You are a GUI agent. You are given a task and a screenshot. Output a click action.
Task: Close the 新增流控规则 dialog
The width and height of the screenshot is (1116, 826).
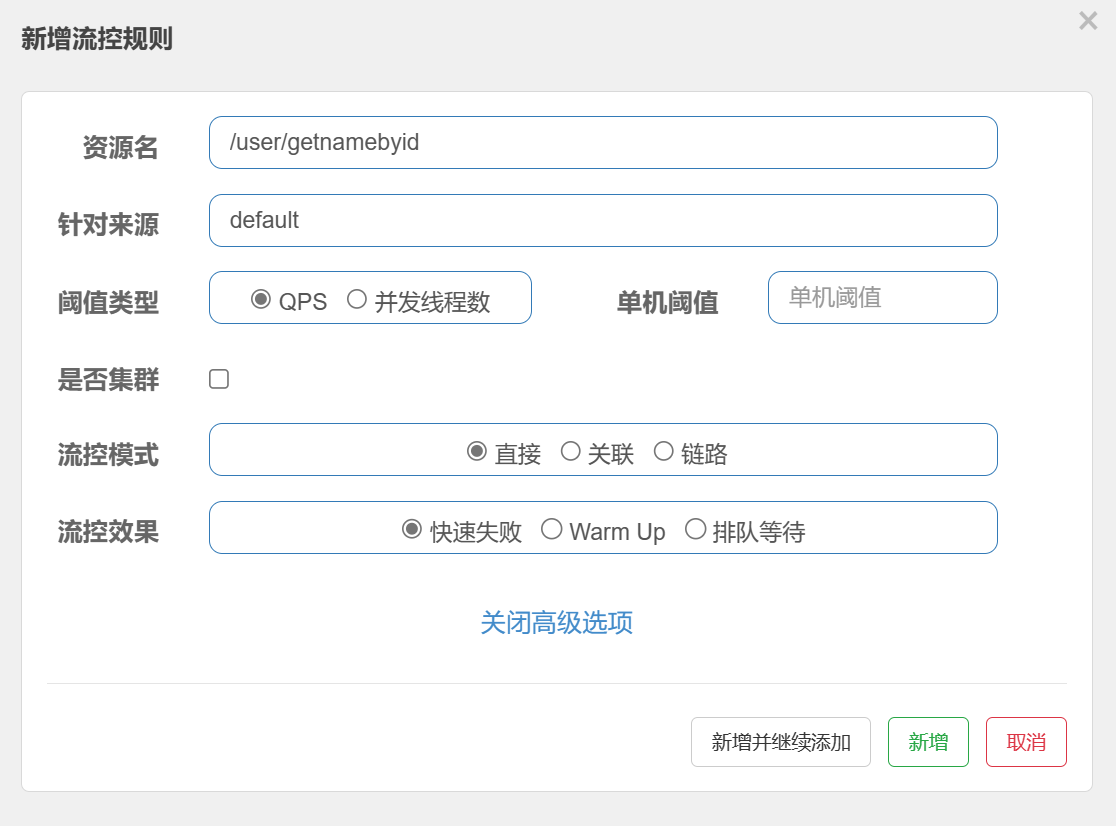[1088, 21]
